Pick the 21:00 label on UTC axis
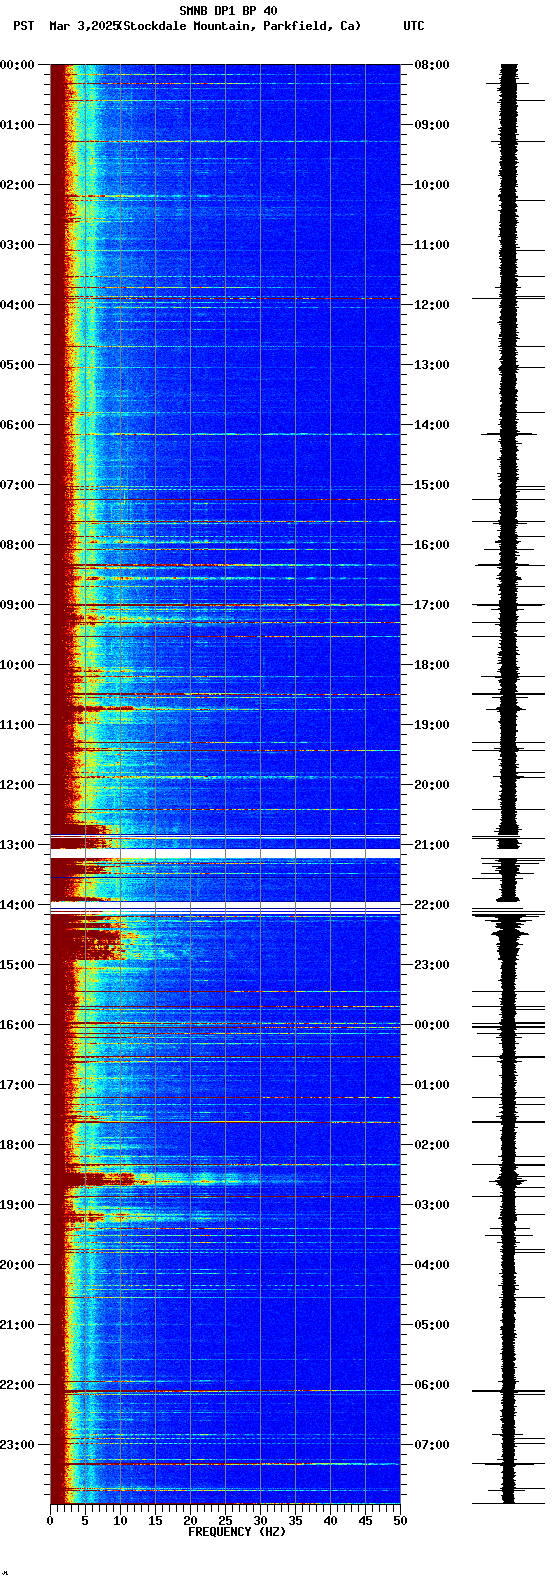552x1584 pixels. point(431,845)
